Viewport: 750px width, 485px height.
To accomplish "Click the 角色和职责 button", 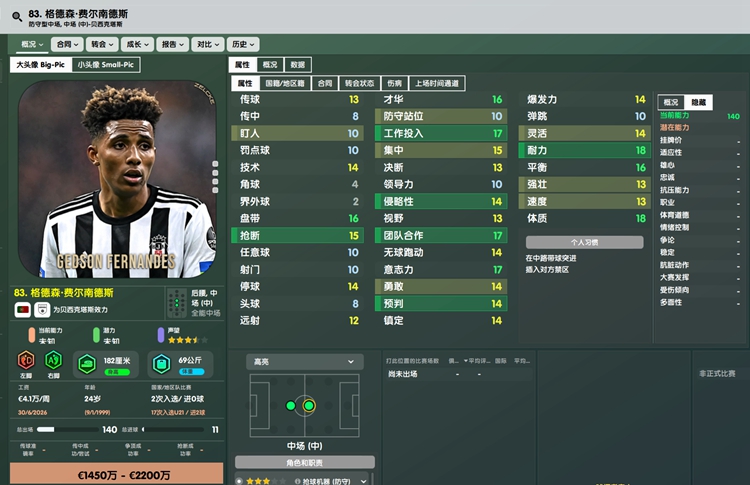I will 305,463.
